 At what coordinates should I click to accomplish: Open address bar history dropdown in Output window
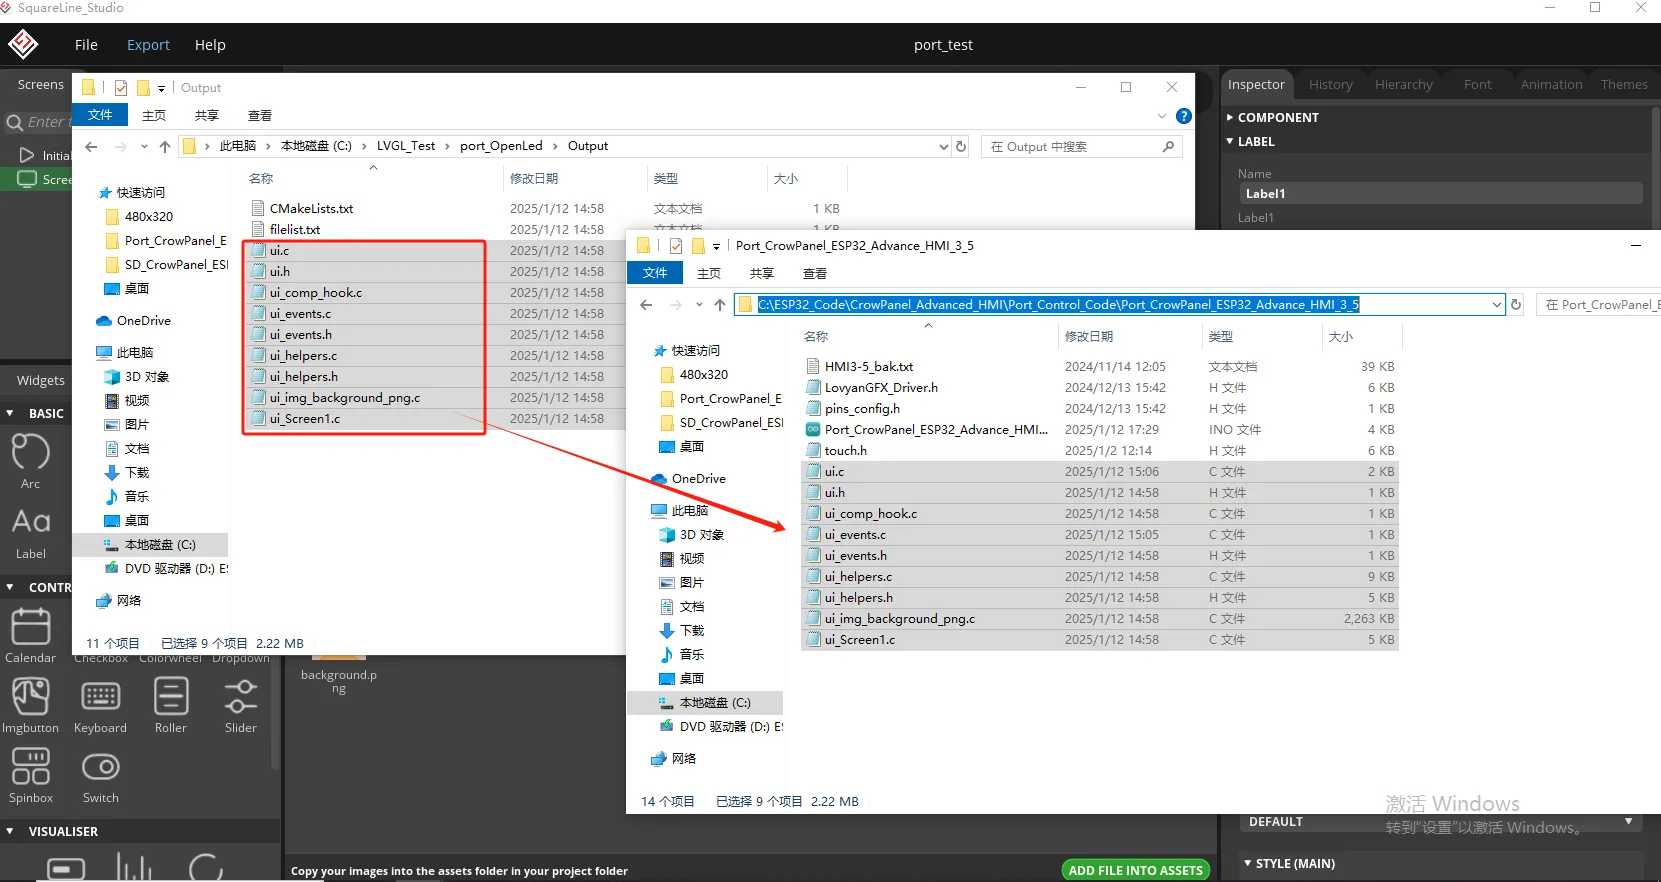[943, 147]
